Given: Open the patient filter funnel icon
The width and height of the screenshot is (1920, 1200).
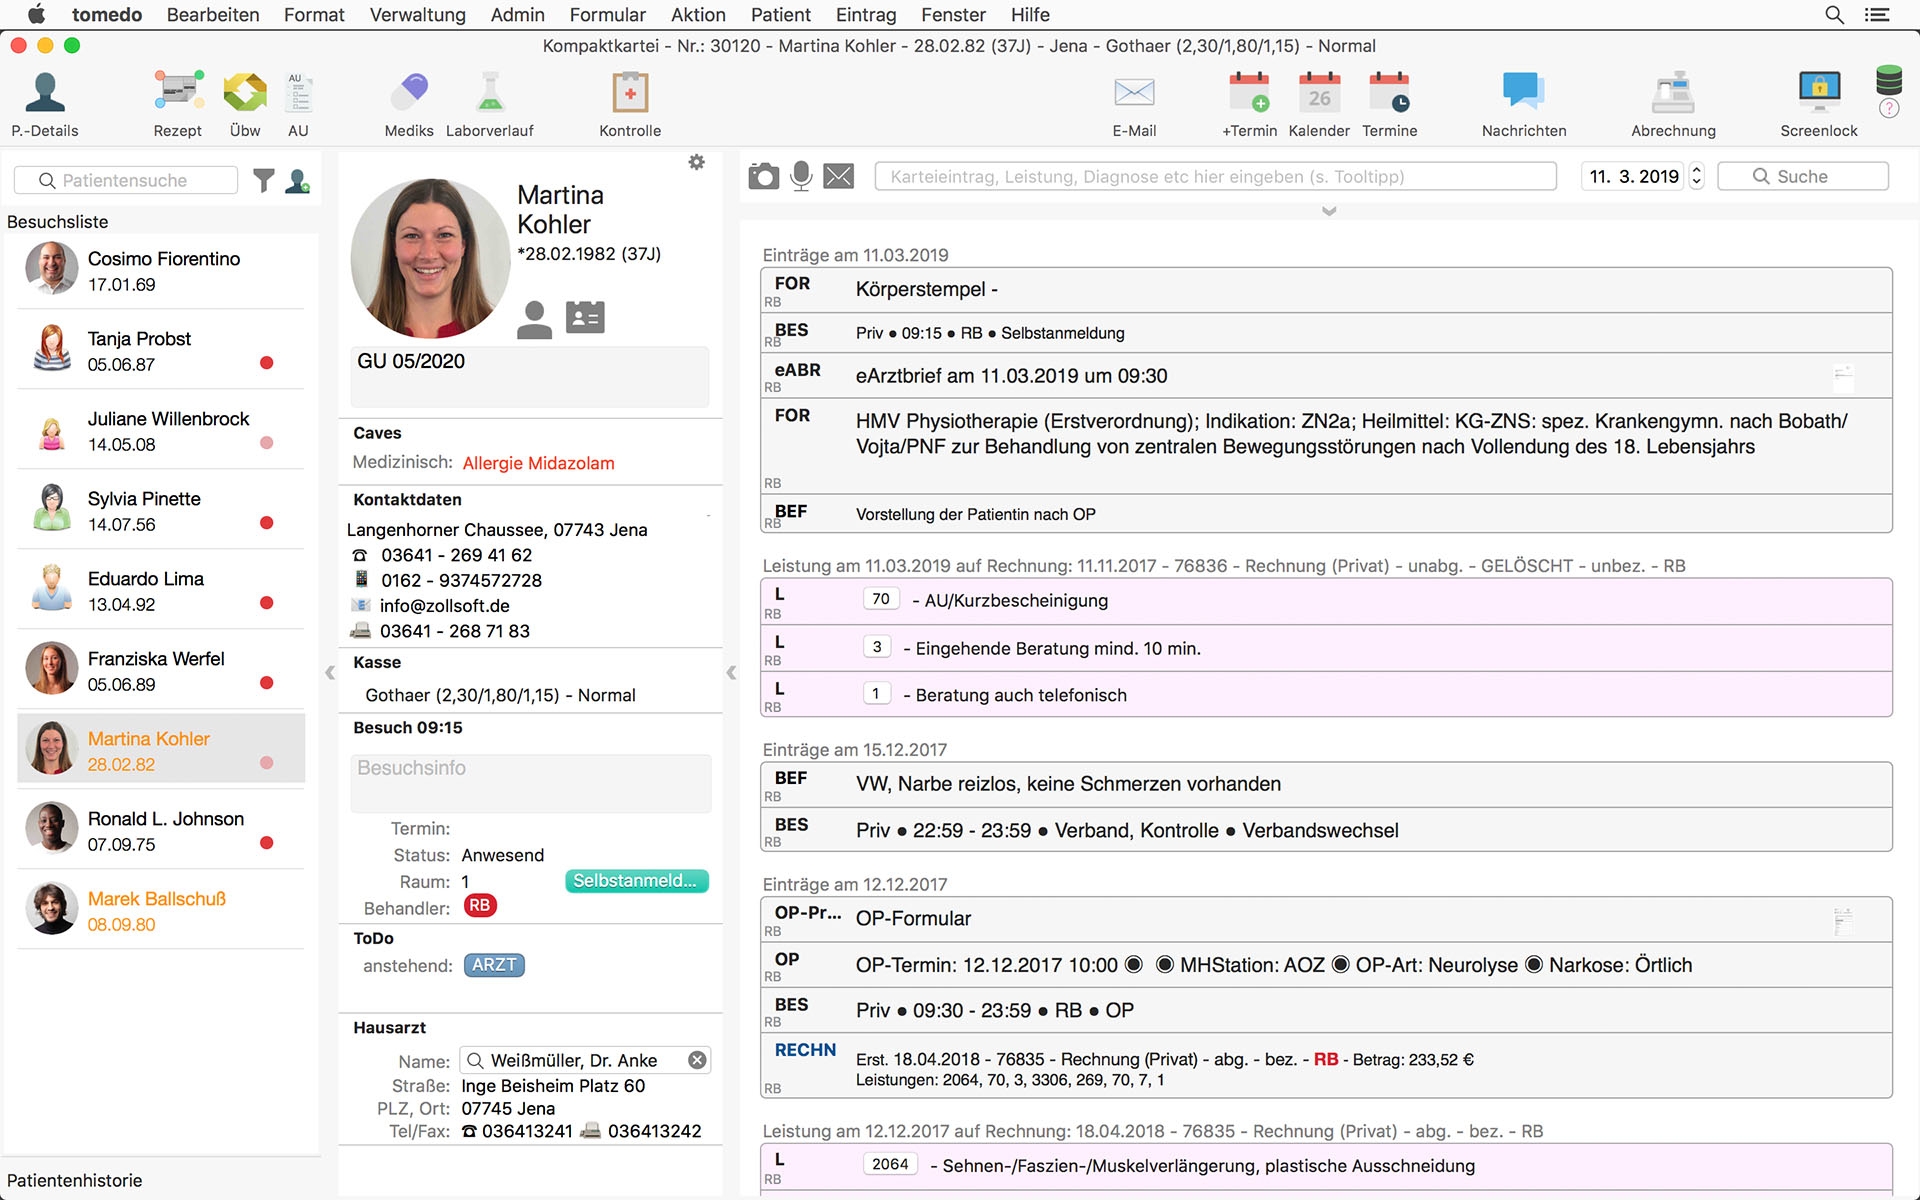Looking at the screenshot, I should pyautogui.click(x=263, y=180).
